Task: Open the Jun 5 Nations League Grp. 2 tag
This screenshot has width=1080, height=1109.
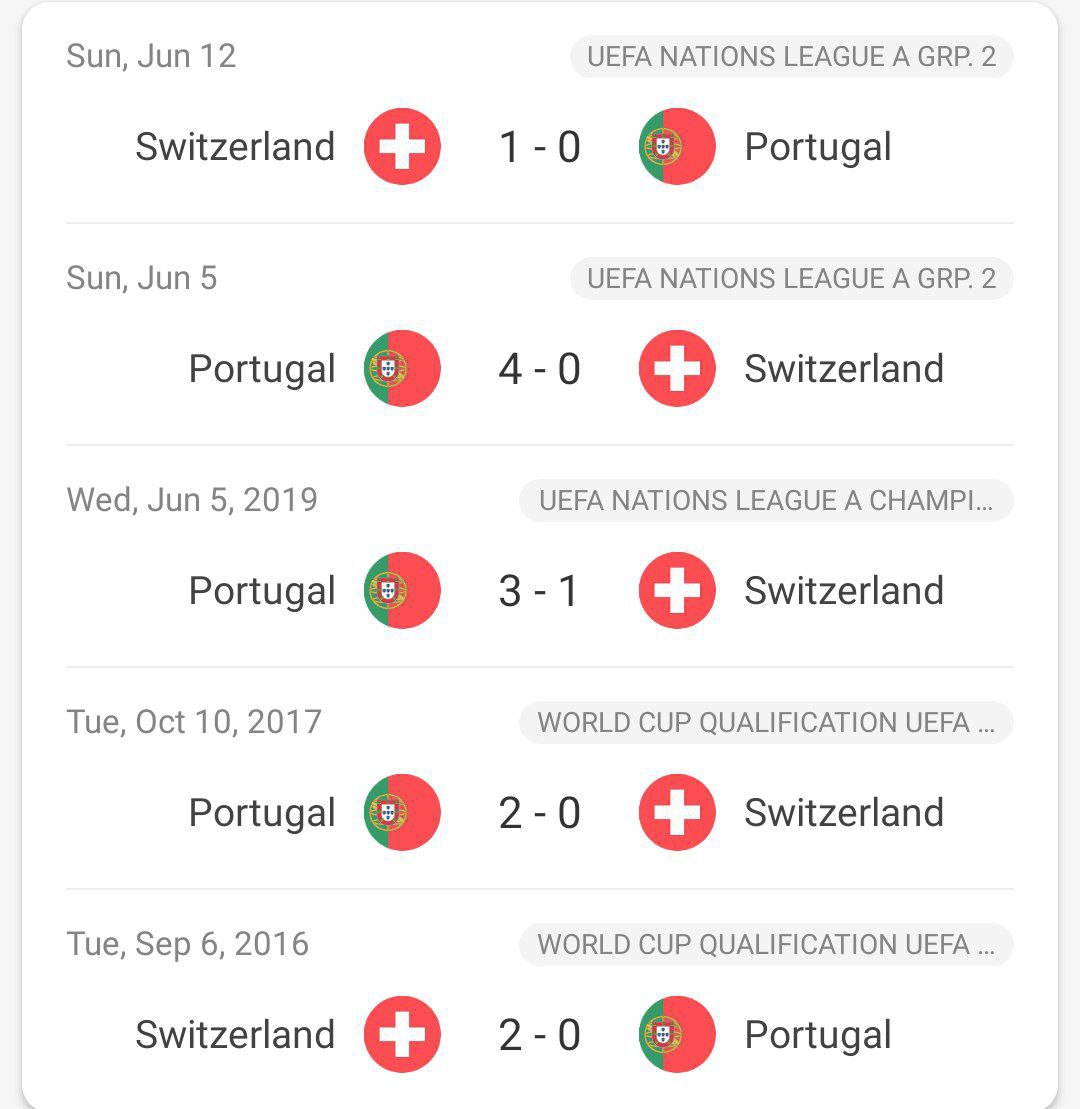Action: pos(791,279)
